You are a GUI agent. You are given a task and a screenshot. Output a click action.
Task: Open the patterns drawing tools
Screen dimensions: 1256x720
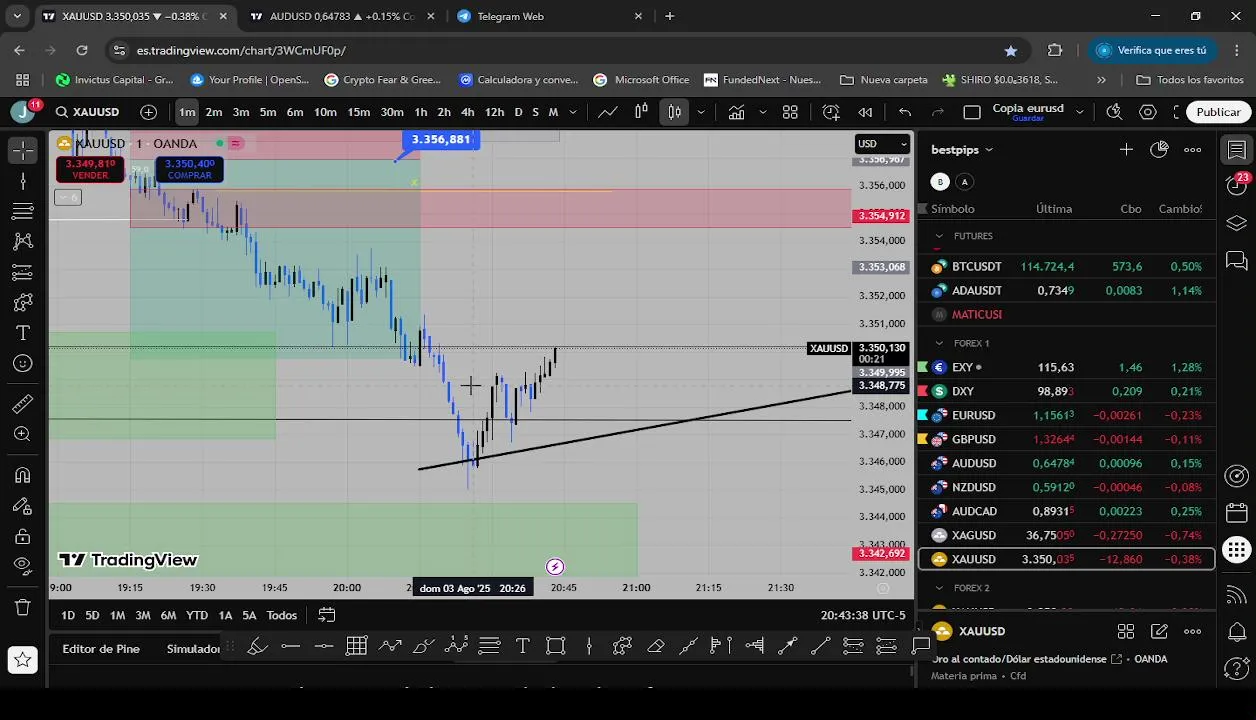(23, 241)
